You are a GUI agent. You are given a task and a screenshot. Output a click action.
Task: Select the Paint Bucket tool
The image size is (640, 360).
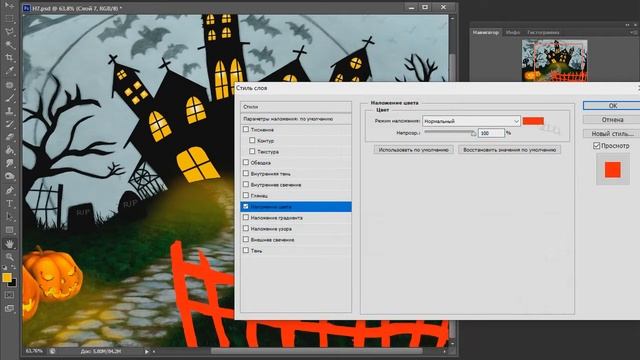point(9,150)
